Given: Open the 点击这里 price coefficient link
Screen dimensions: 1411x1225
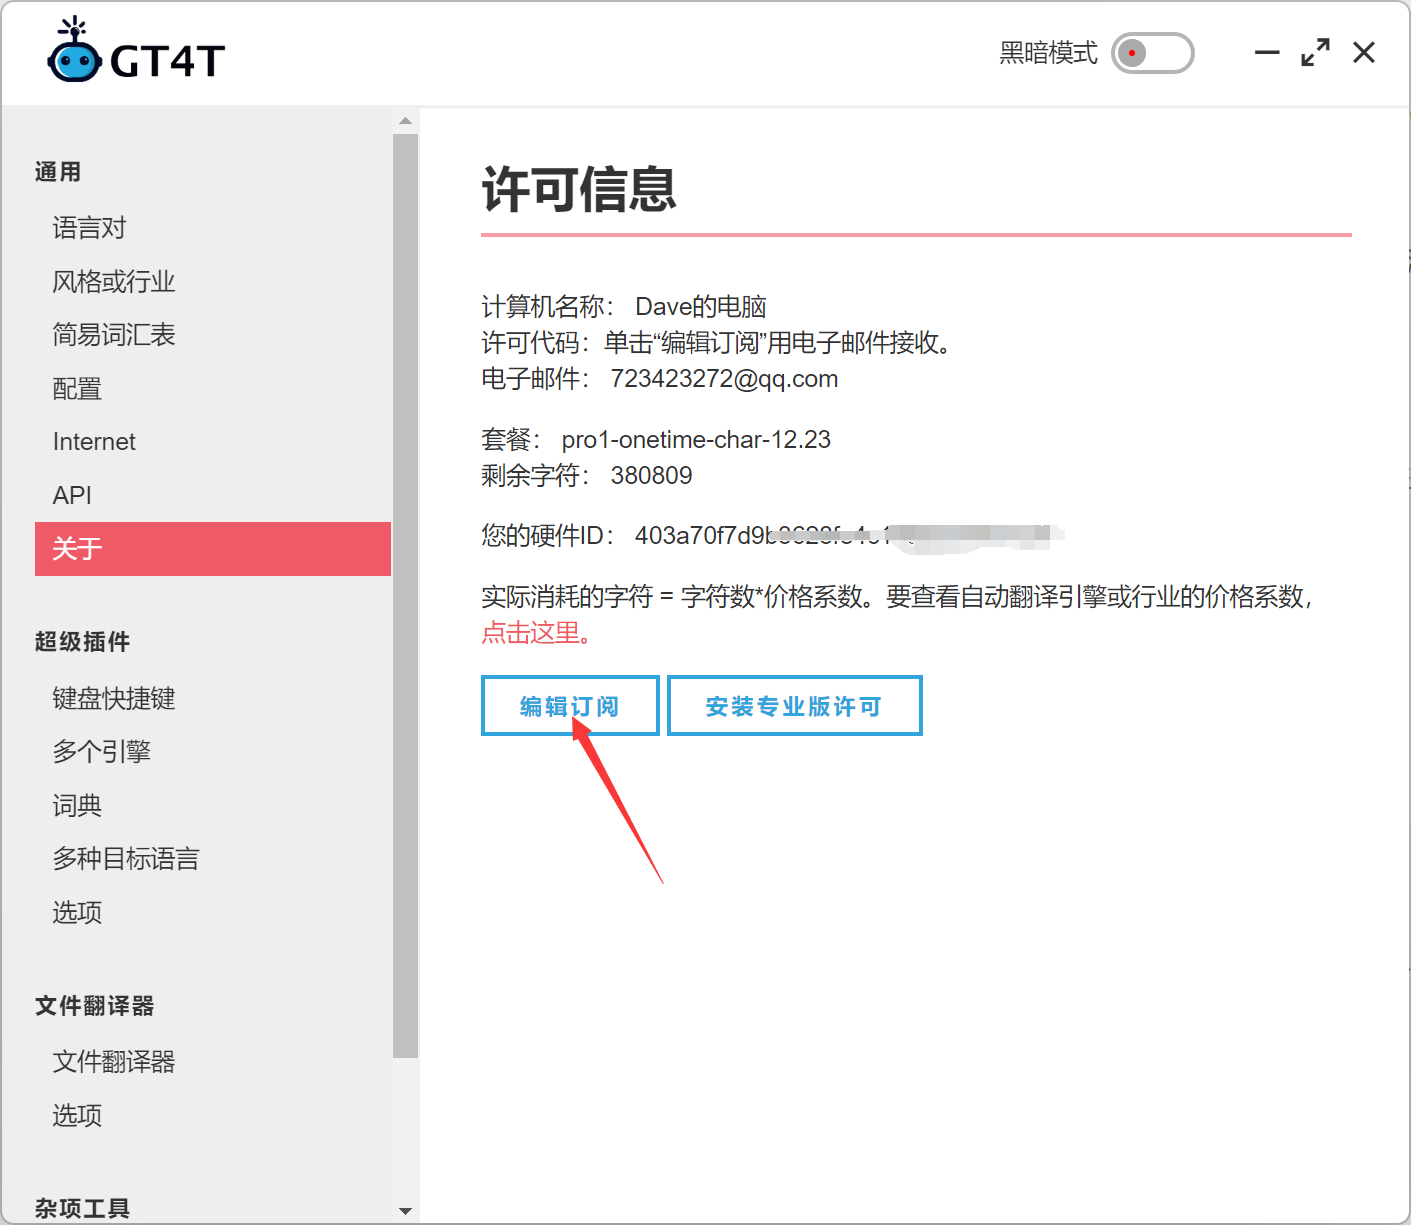Looking at the screenshot, I should click(537, 633).
